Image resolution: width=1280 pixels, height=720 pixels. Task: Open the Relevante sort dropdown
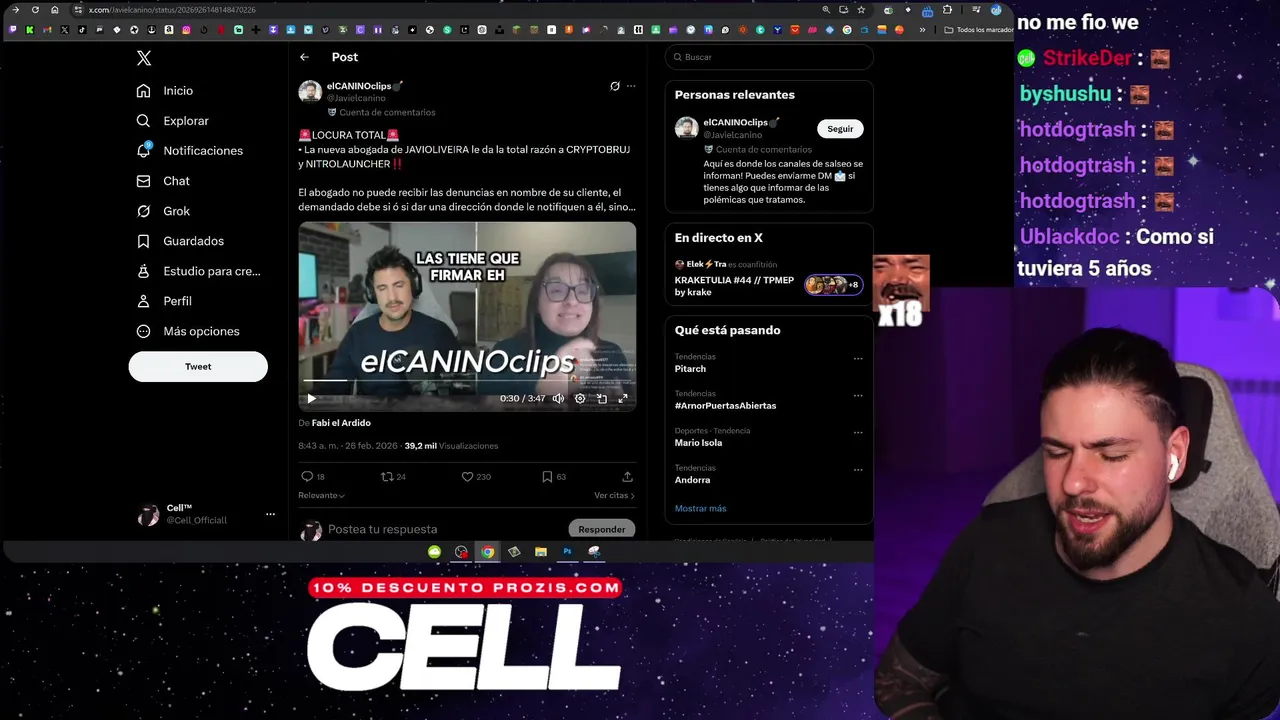(x=321, y=495)
